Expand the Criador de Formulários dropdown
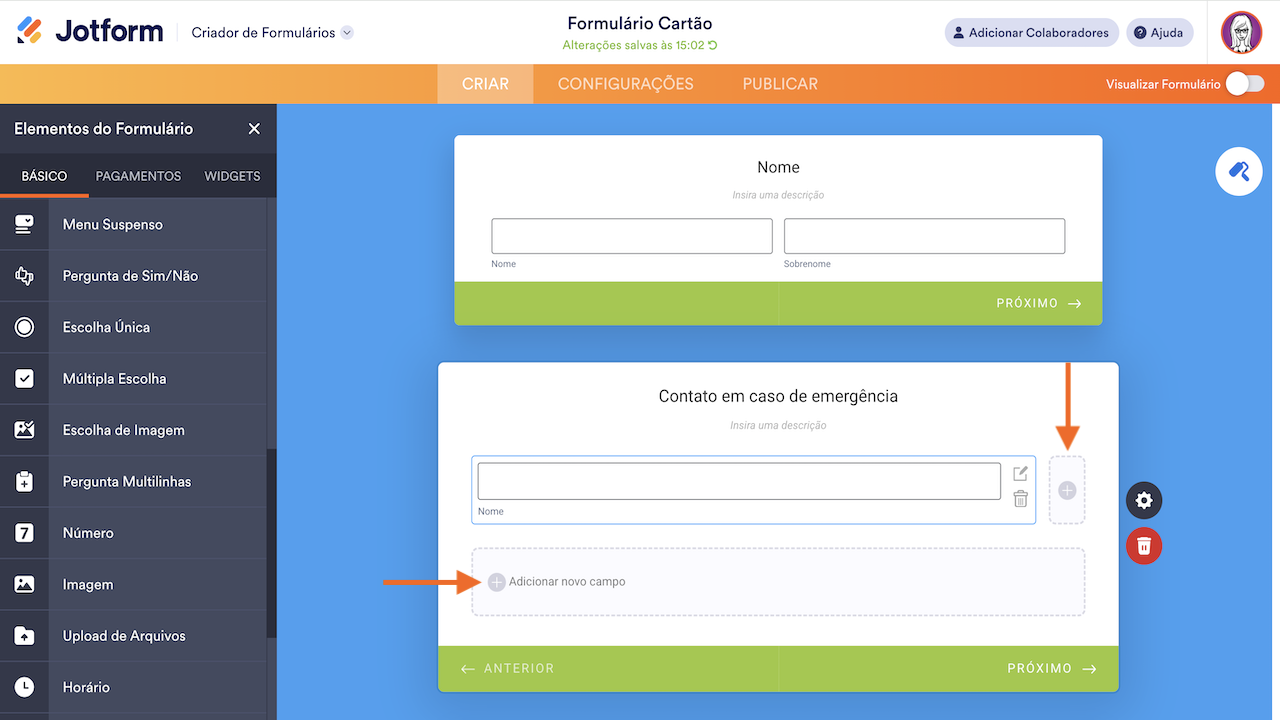 coord(346,33)
